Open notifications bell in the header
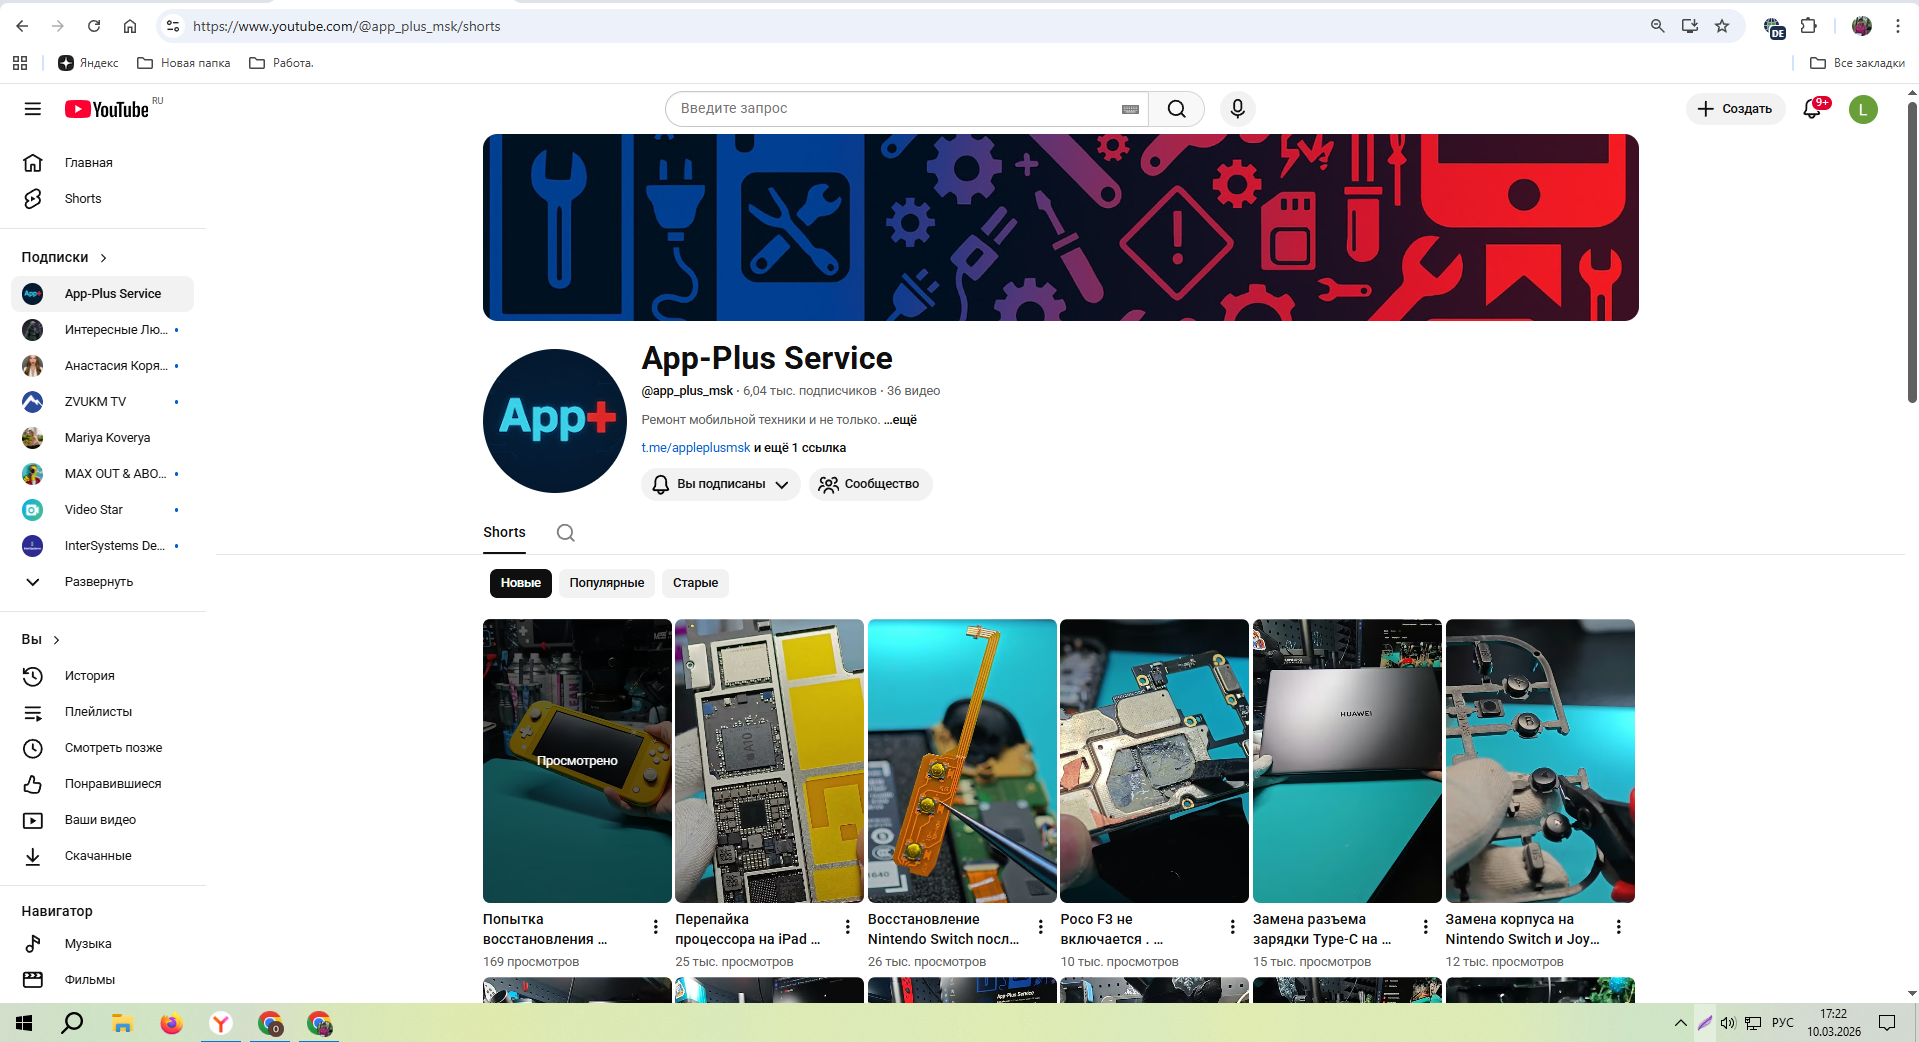This screenshot has width=1919, height=1042. coord(1813,109)
